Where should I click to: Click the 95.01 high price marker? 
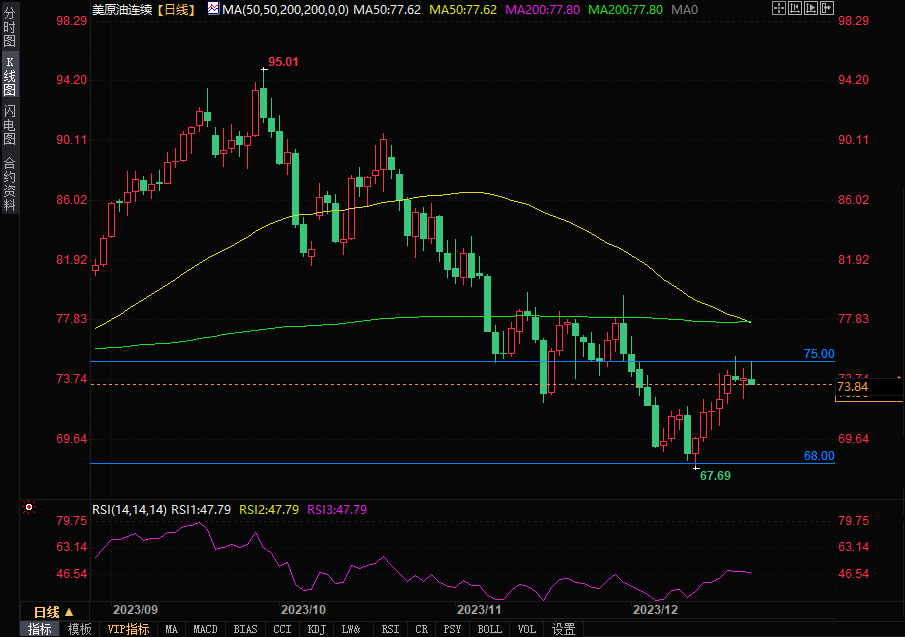[283, 62]
